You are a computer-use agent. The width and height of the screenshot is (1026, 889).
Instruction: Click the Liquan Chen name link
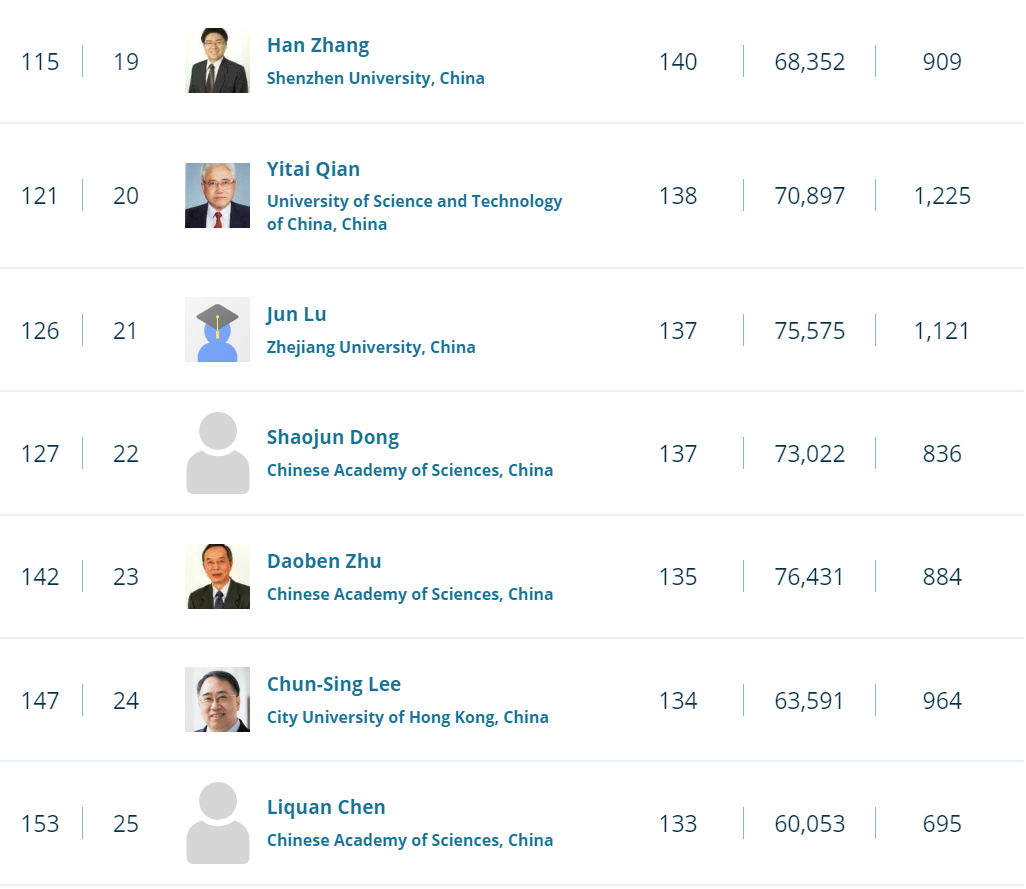[x=326, y=807]
